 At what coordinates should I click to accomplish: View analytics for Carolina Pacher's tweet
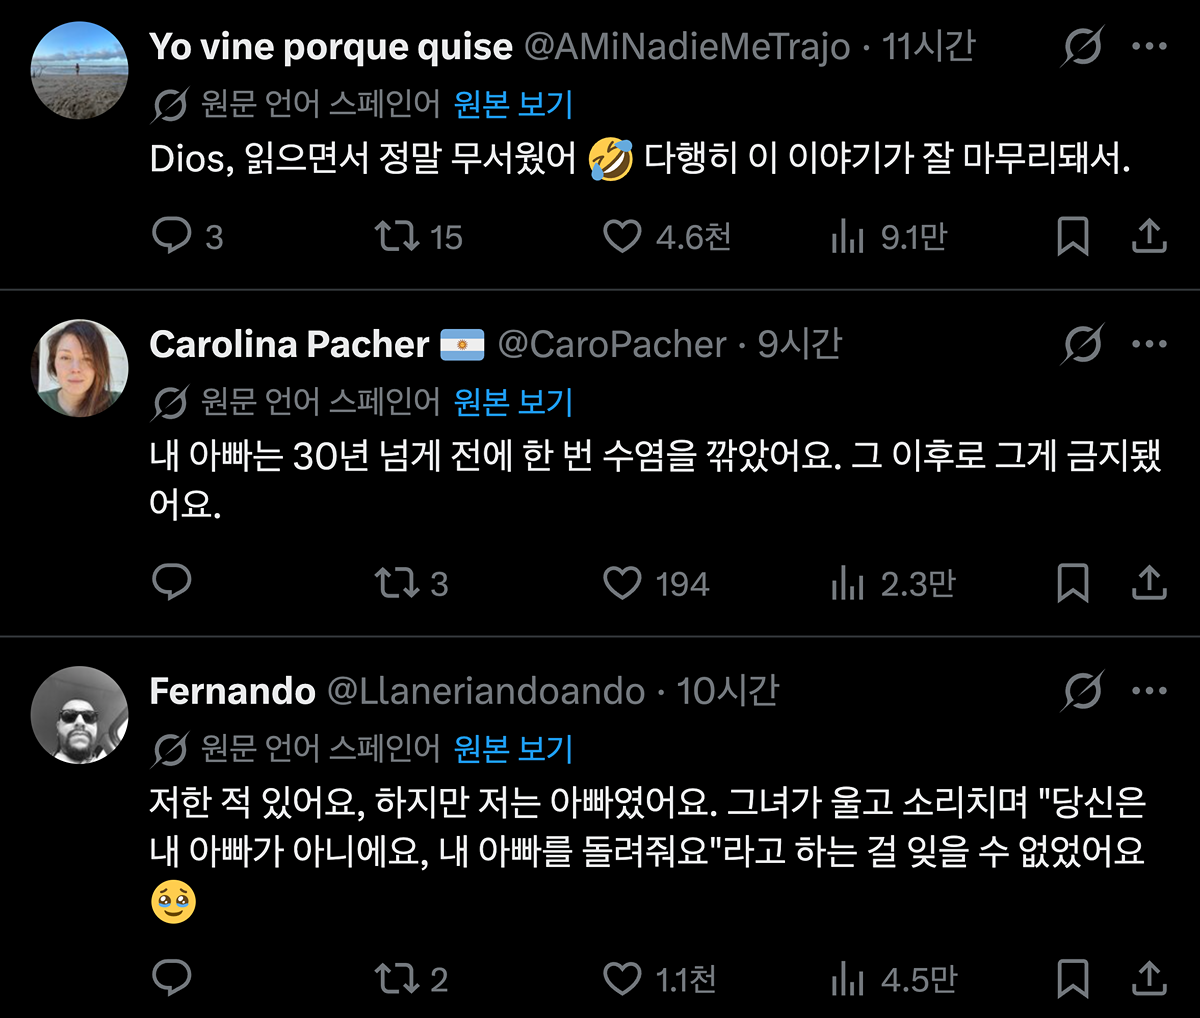point(847,583)
